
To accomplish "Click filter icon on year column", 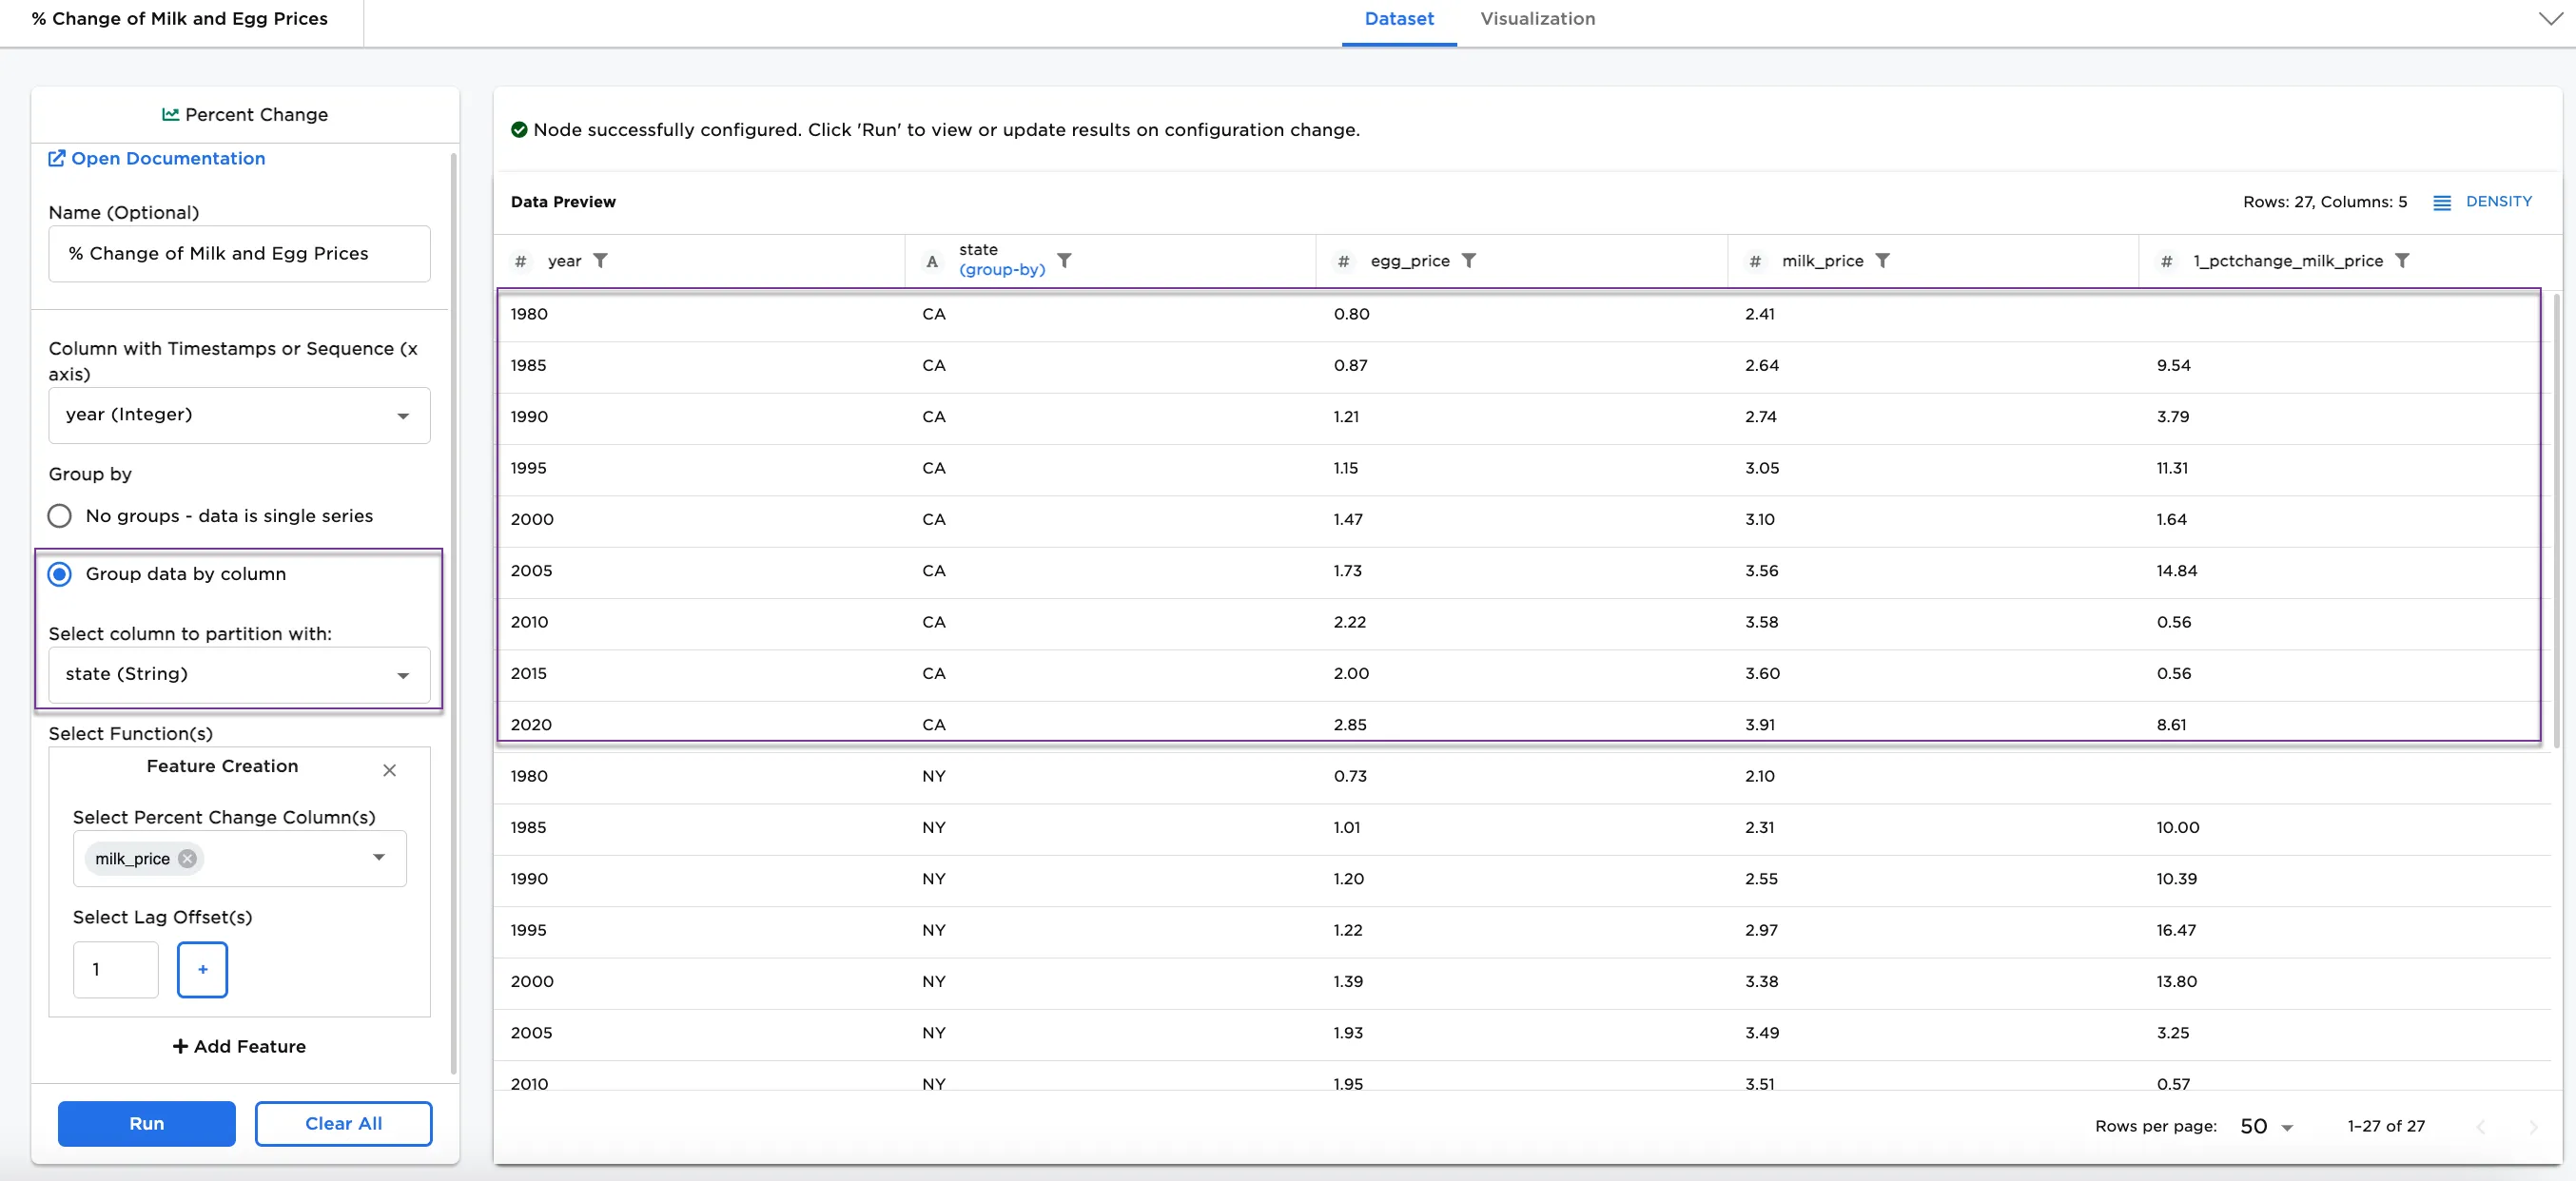I will [600, 261].
